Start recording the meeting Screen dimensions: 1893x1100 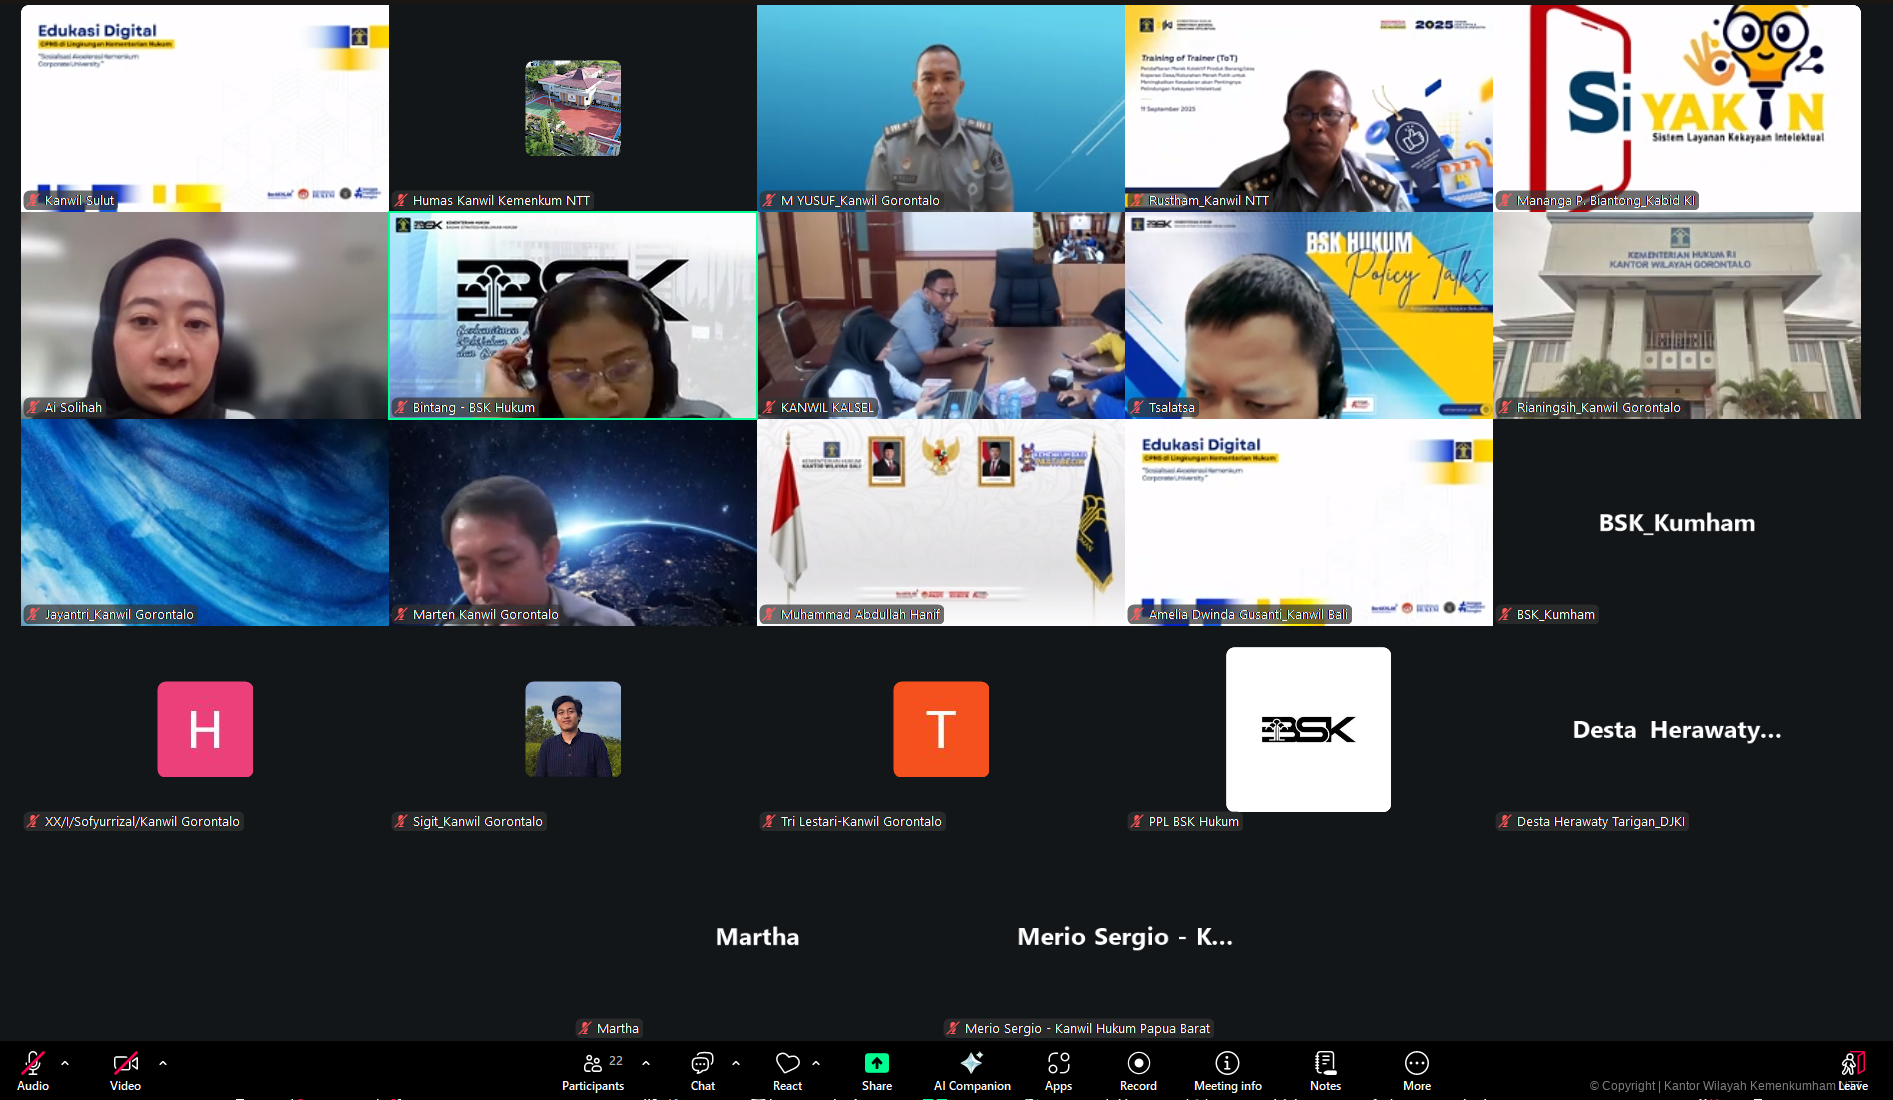tap(1138, 1070)
